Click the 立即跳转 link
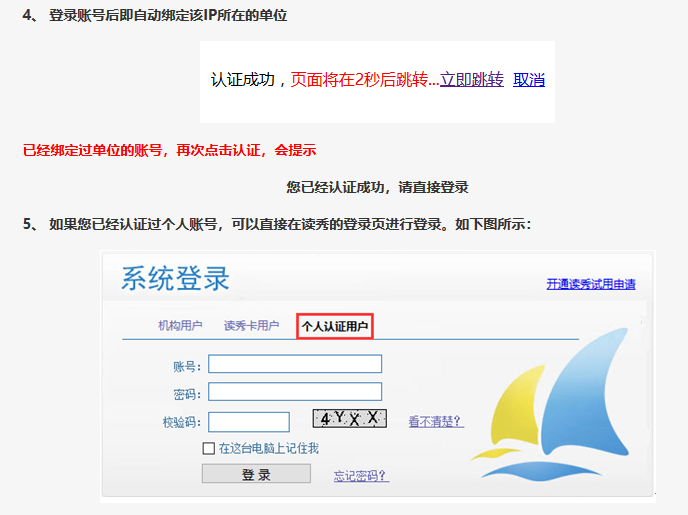This screenshot has height=515, width=688. pos(471,80)
